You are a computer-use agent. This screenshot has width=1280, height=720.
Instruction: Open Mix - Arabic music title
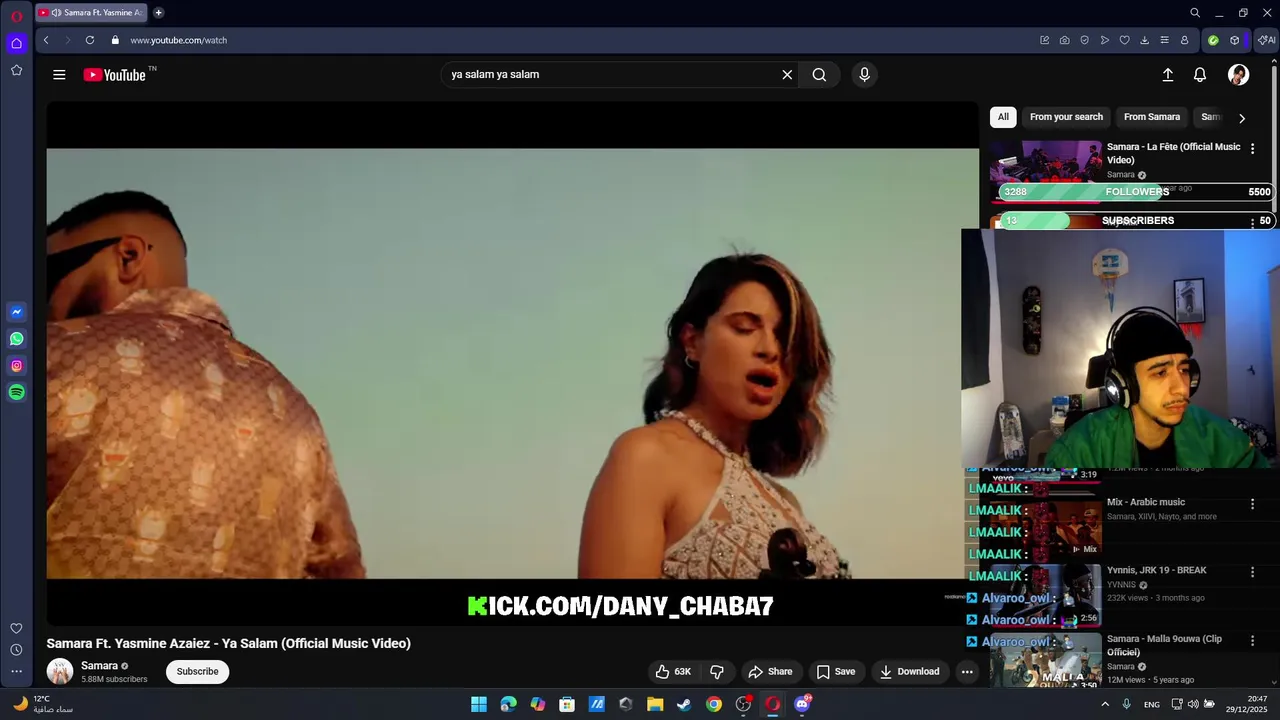pos(1146,502)
